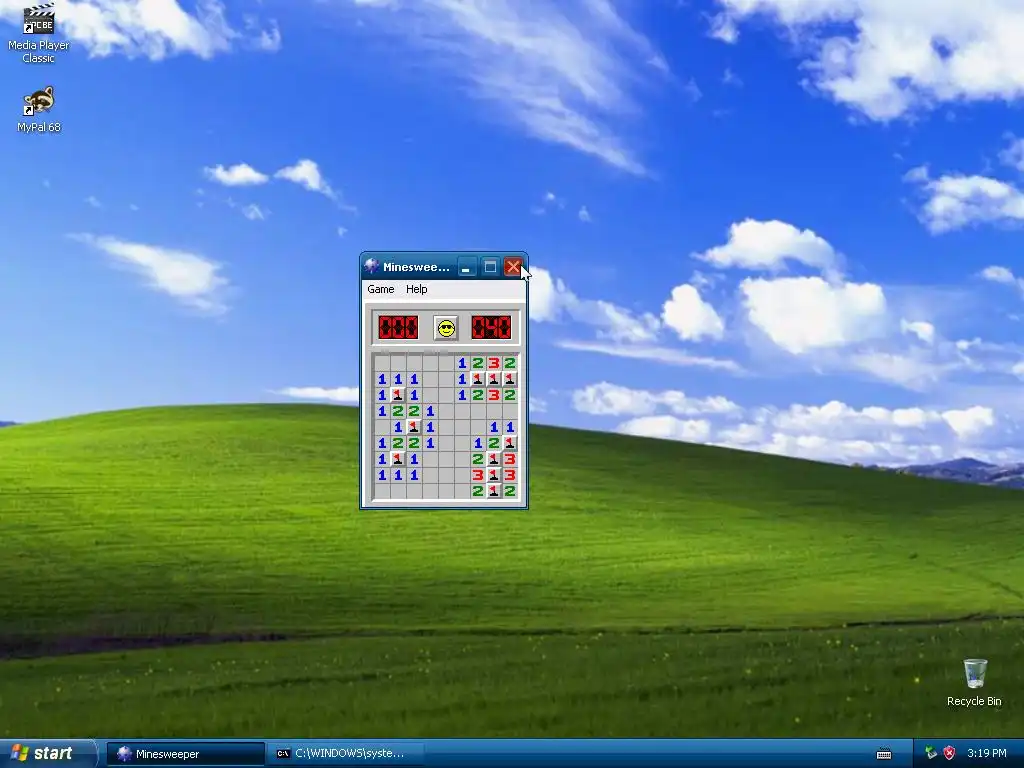Screen dimensions: 1024x768
Task: Click the green 2 at the bottom-right corner
Action: pos(510,491)
